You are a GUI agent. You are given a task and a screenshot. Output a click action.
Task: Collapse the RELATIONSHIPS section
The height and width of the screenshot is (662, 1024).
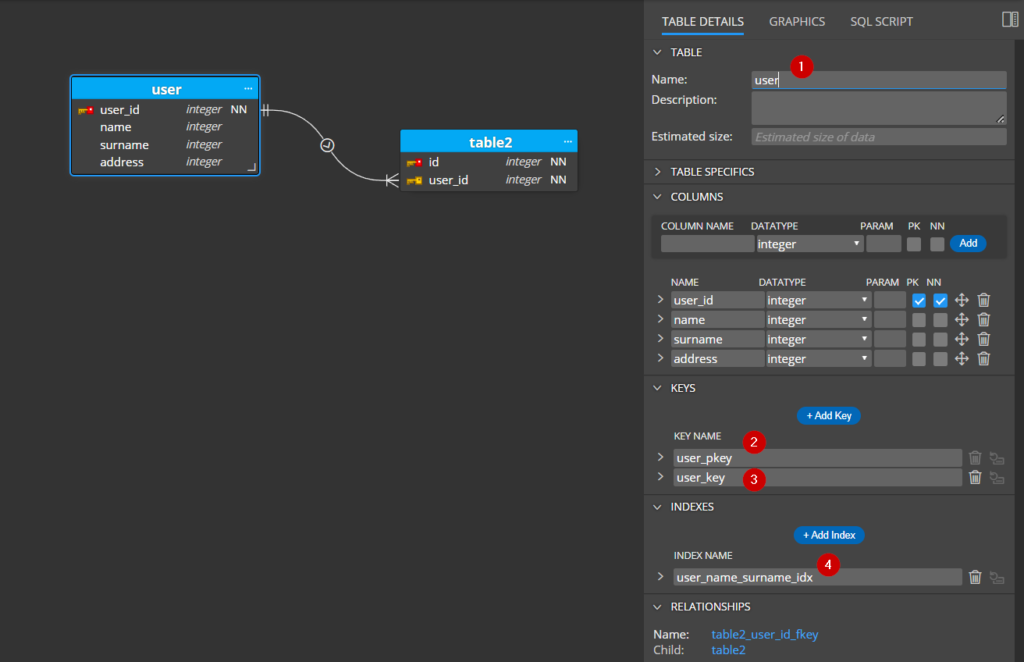(x=658, y=607)
